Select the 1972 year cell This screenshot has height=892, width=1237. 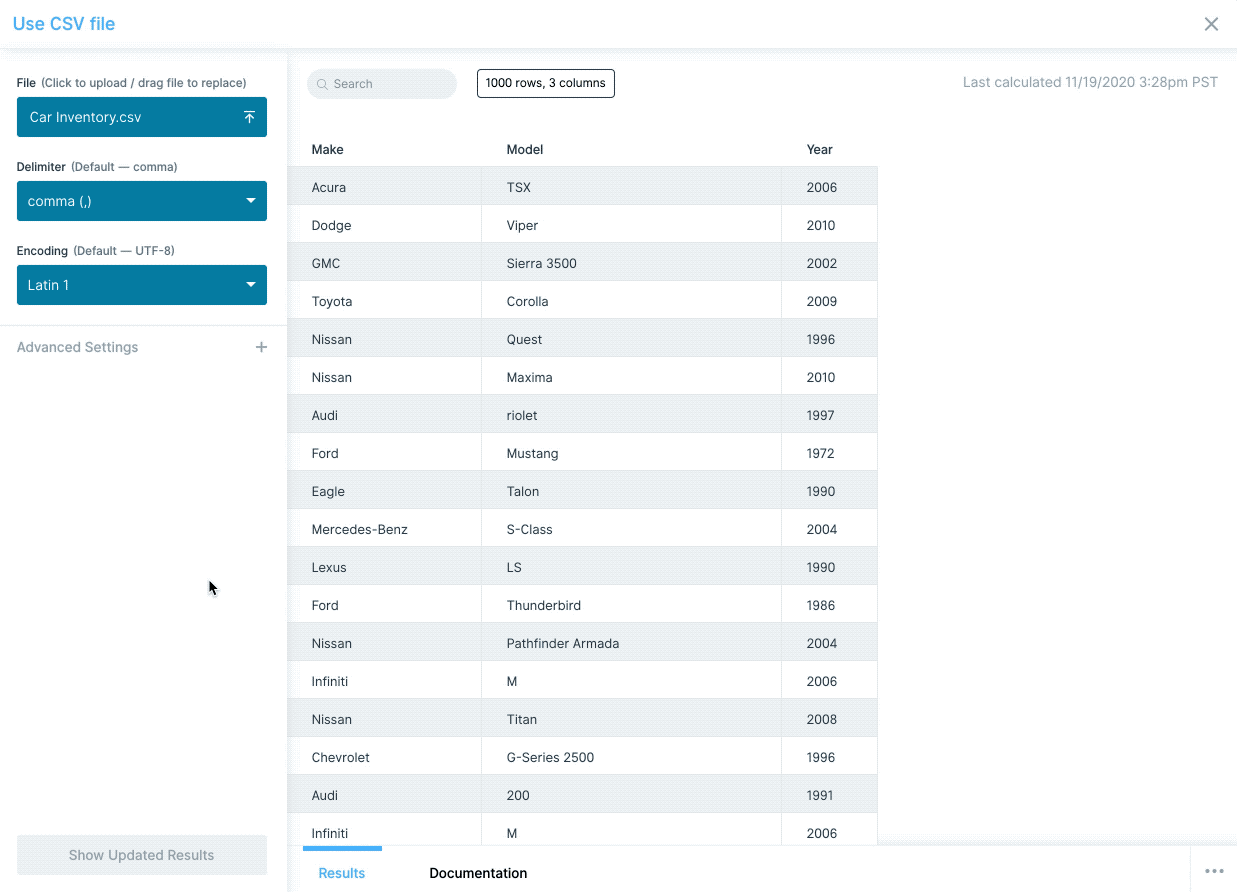pos(830,453)
